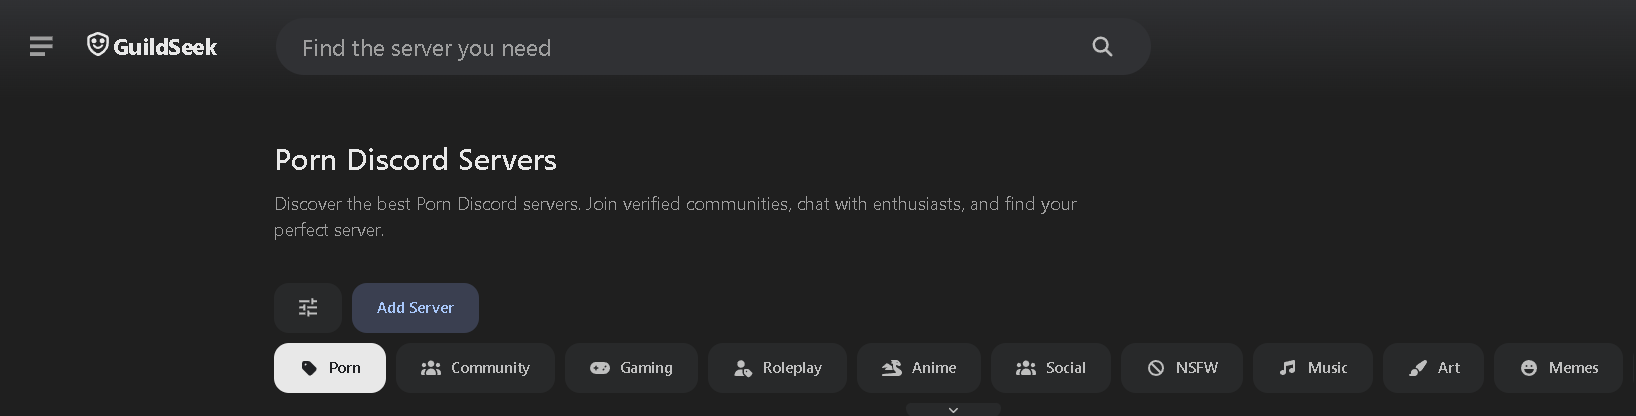Select the Community category tab

[475, 368]
